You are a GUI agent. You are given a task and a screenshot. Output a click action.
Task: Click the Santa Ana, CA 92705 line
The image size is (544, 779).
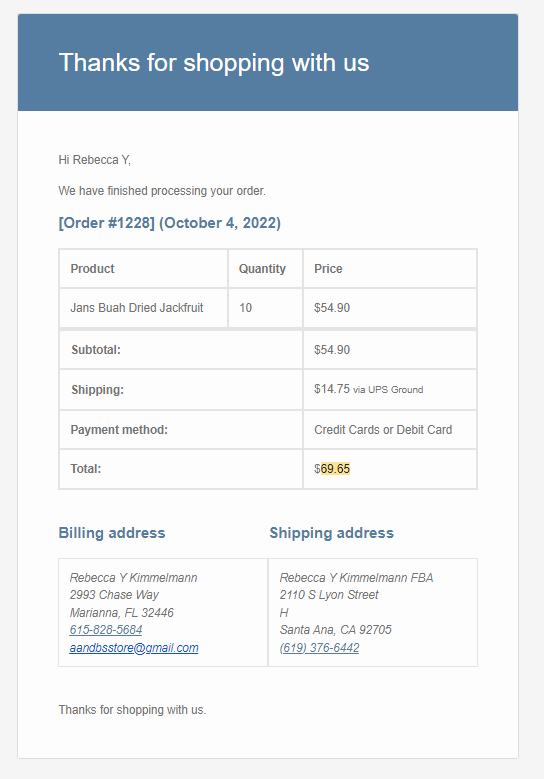[x=335, y=630]
